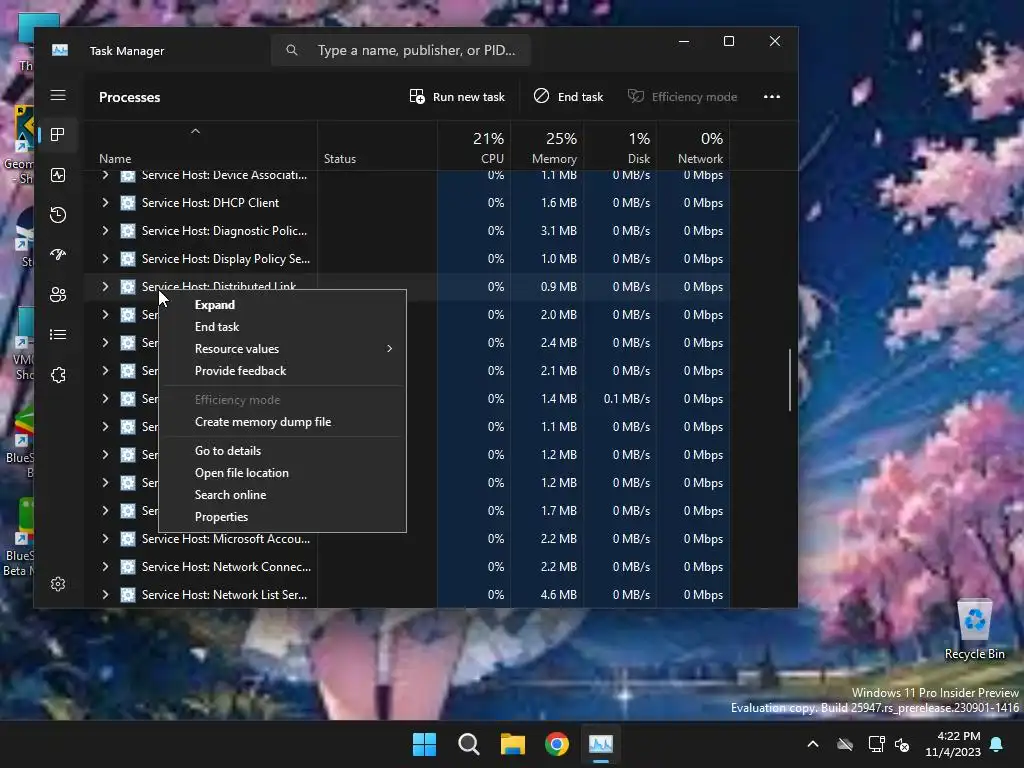Sort by Memory column header

point(547,147)
